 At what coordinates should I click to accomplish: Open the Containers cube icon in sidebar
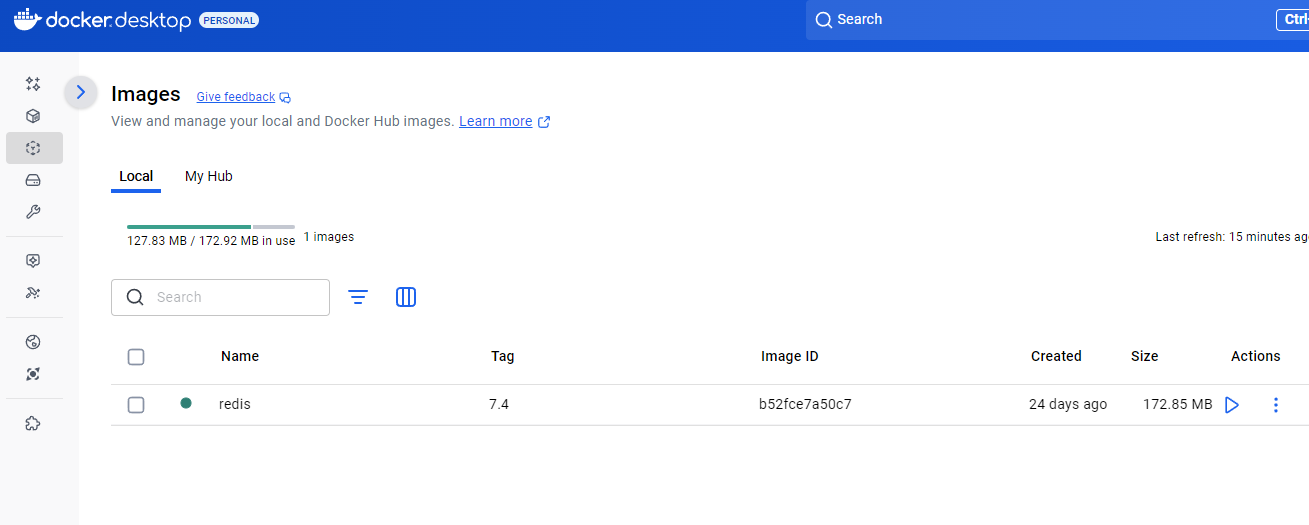point(33,116)
